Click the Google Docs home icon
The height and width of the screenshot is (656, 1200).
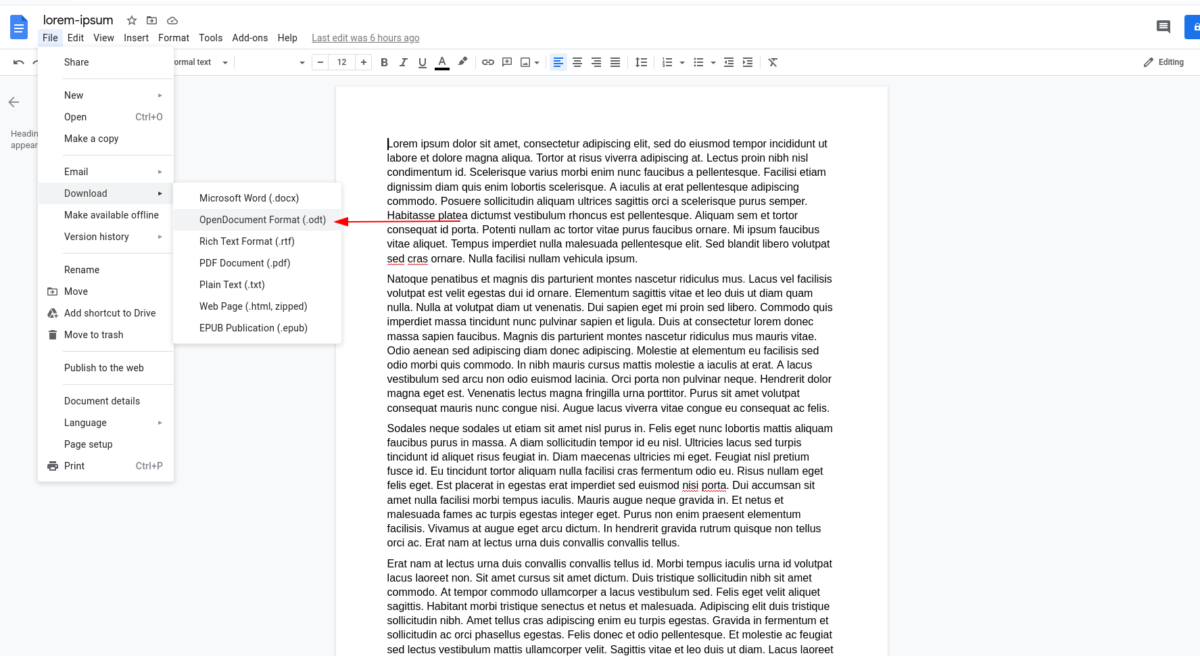(19, 27)
